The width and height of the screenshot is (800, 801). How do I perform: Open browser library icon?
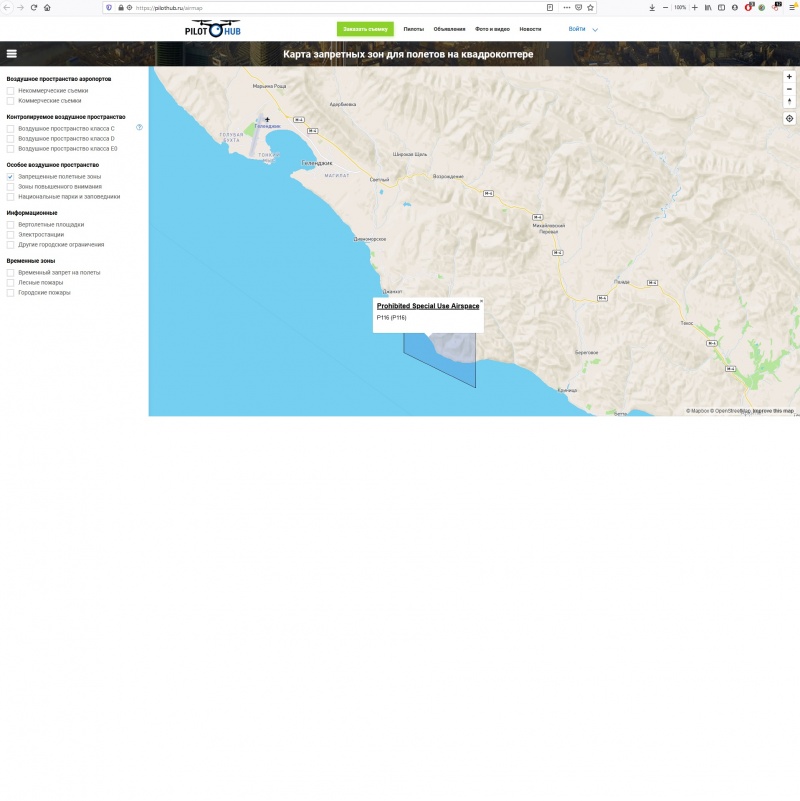click(x=708, y=8)
